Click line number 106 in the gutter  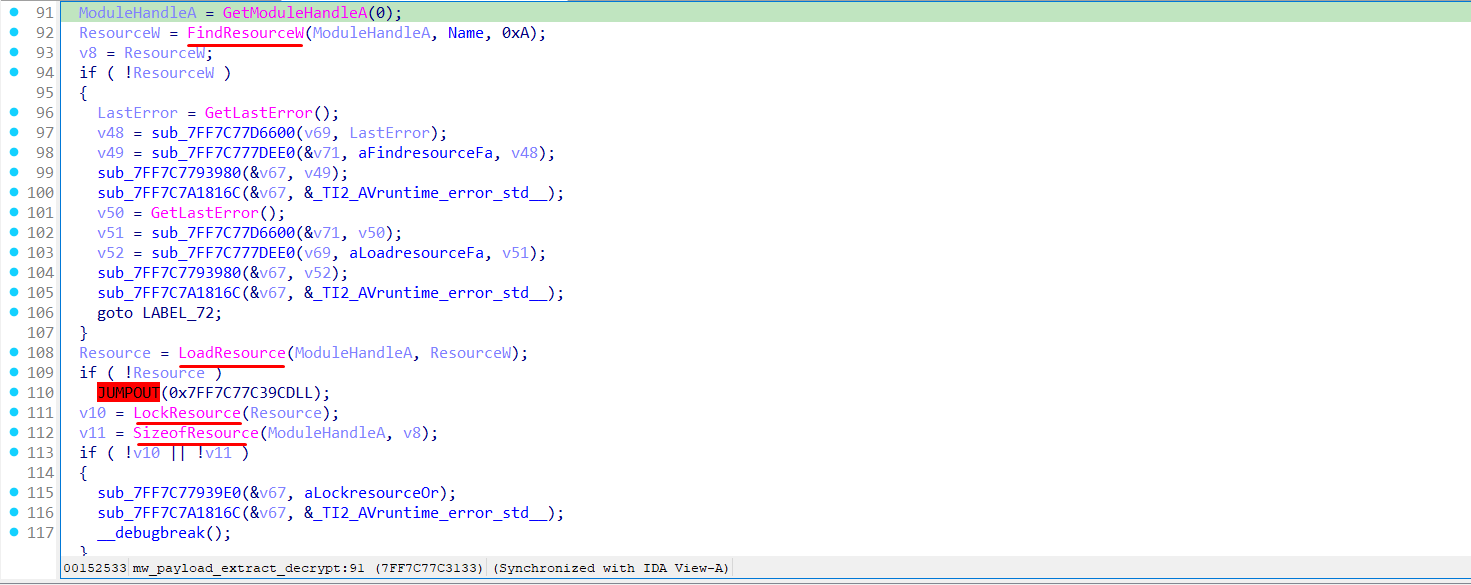(41, 313)
